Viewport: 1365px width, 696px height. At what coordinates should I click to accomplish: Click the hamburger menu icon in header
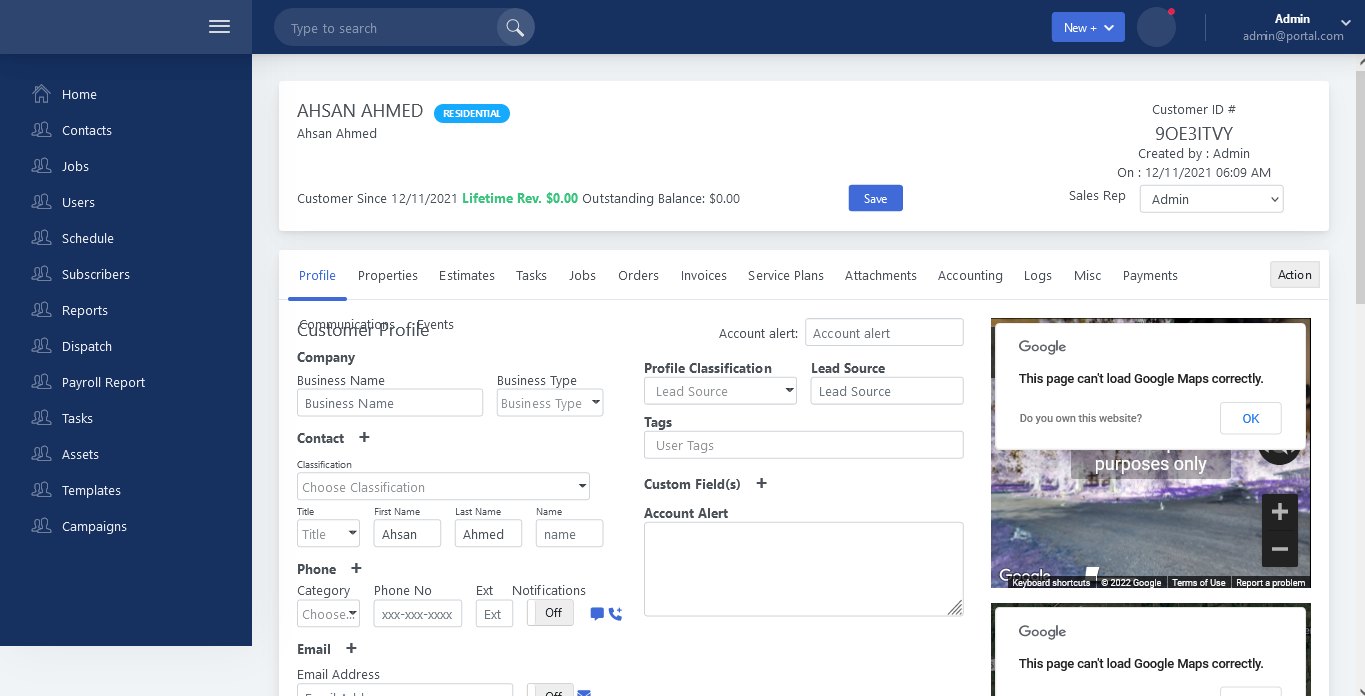[219, 27]
